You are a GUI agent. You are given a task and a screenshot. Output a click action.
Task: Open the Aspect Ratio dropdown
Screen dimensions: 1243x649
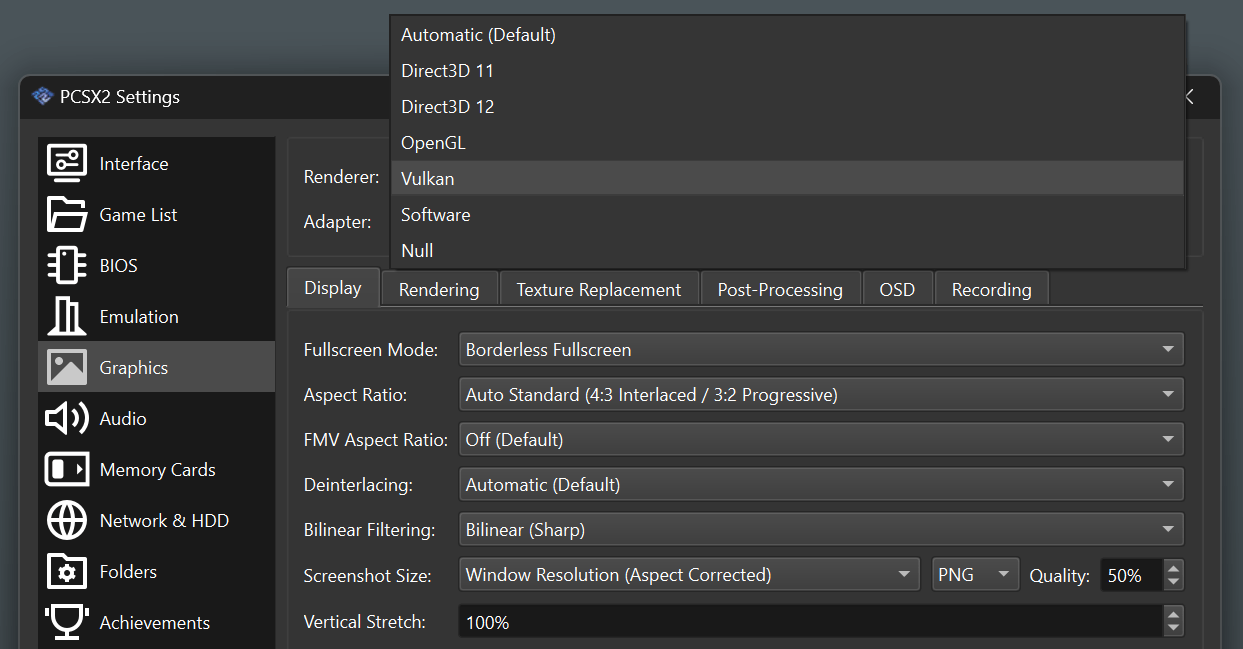821,394
